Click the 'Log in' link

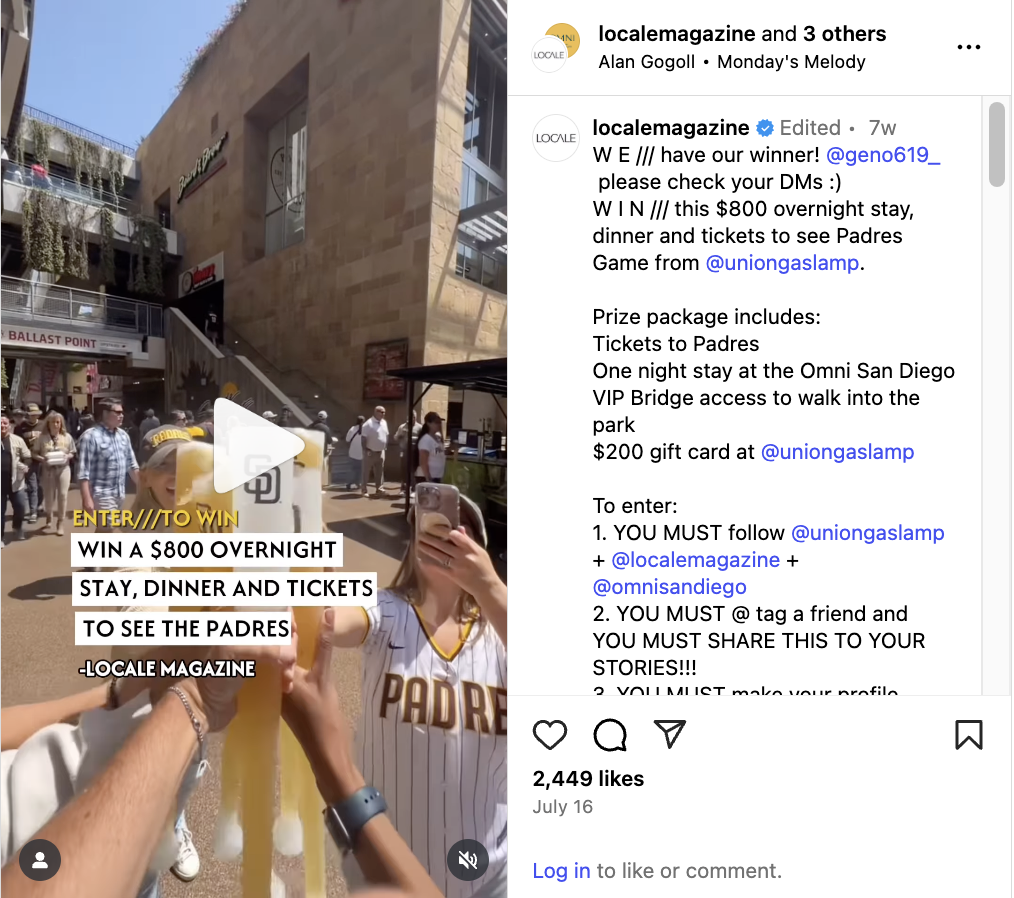(x=561, y=871)
